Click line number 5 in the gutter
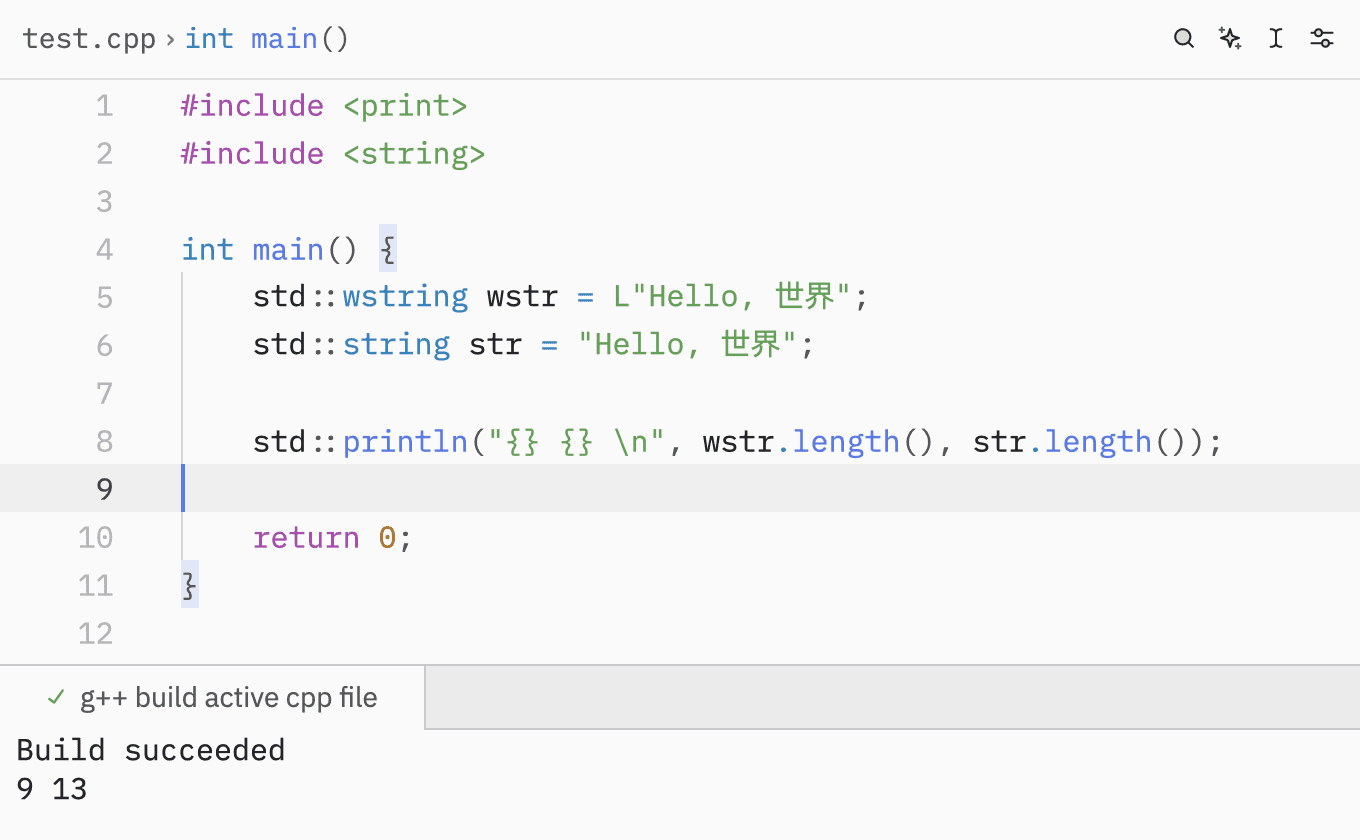The image size is (1360, 840). [104, 297]
